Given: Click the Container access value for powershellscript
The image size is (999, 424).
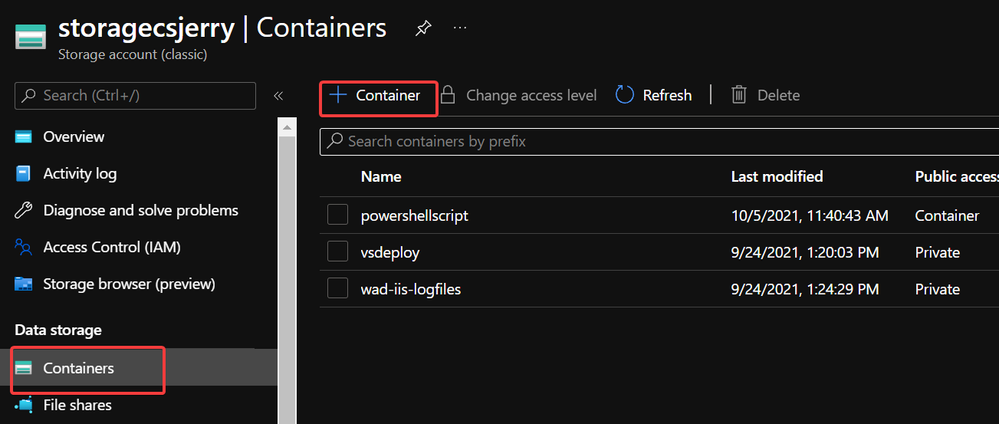Looking at the screenshot, I should (x=947, y=216).
